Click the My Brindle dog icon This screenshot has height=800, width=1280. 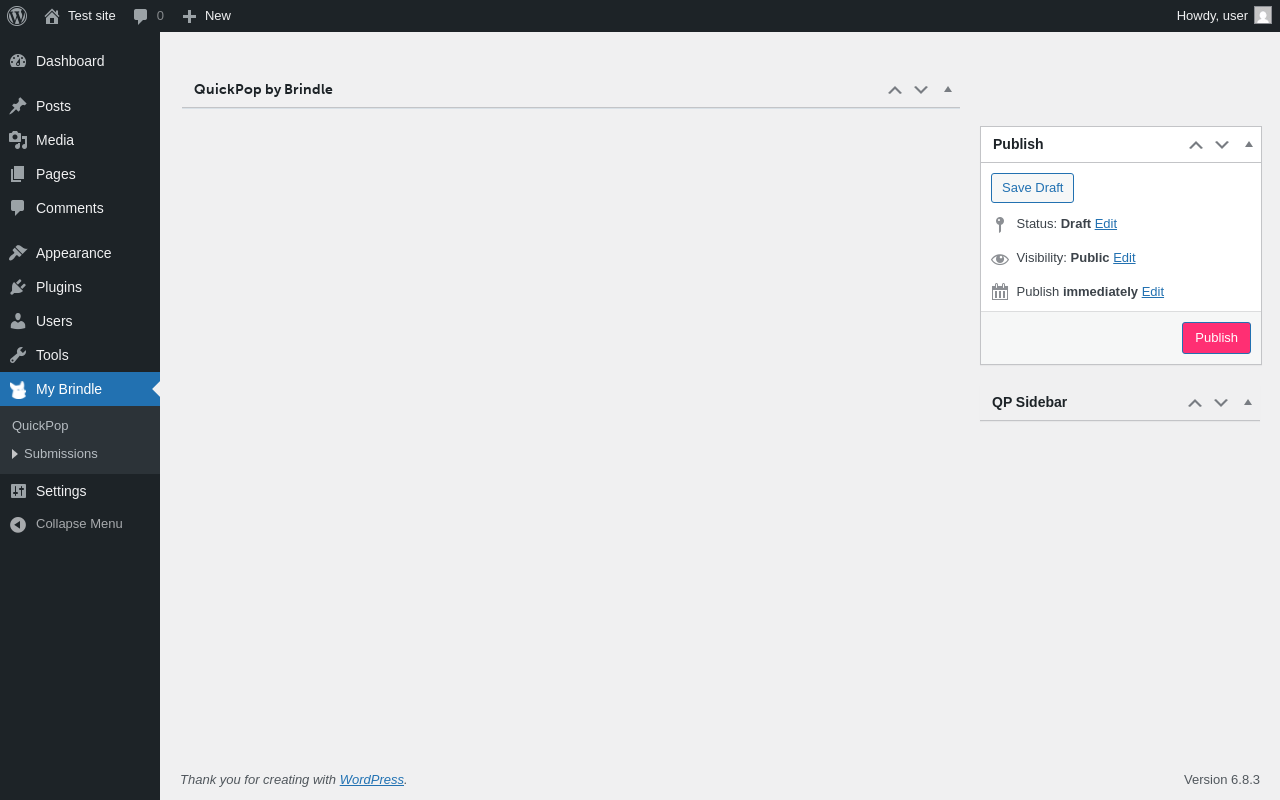pos(18,389)
